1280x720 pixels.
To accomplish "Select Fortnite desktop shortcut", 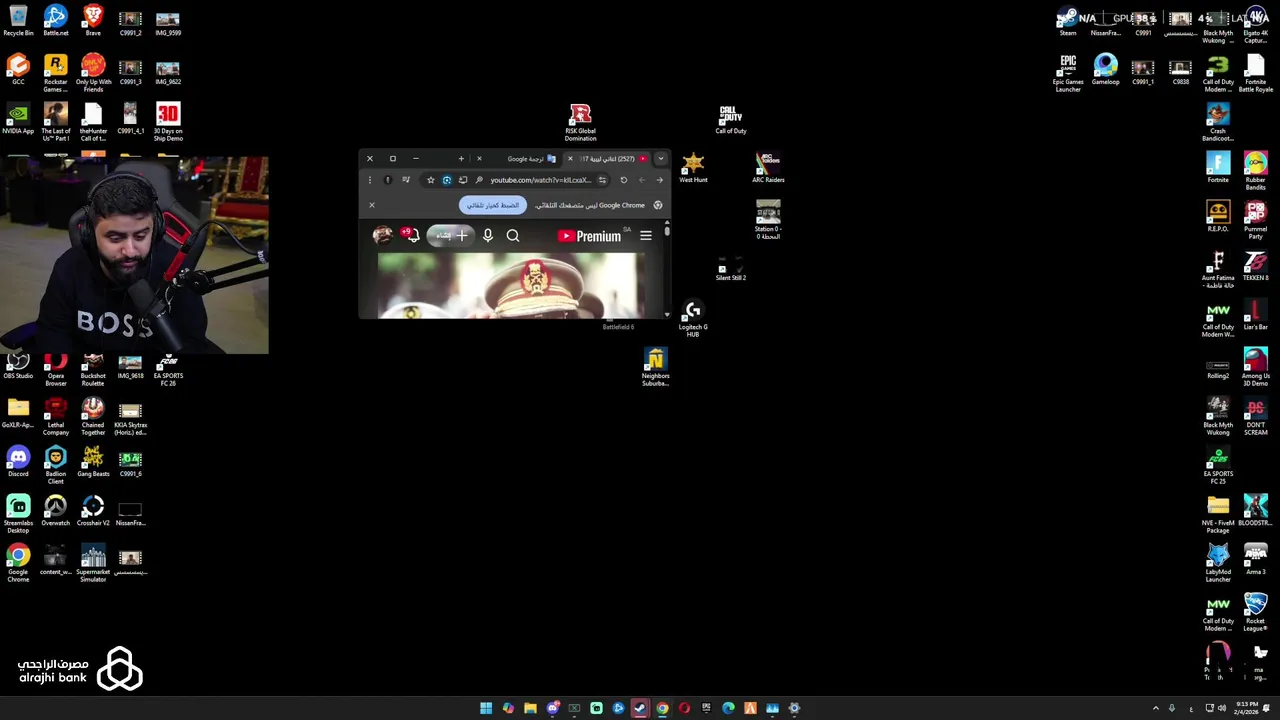I will (1218, 168).
